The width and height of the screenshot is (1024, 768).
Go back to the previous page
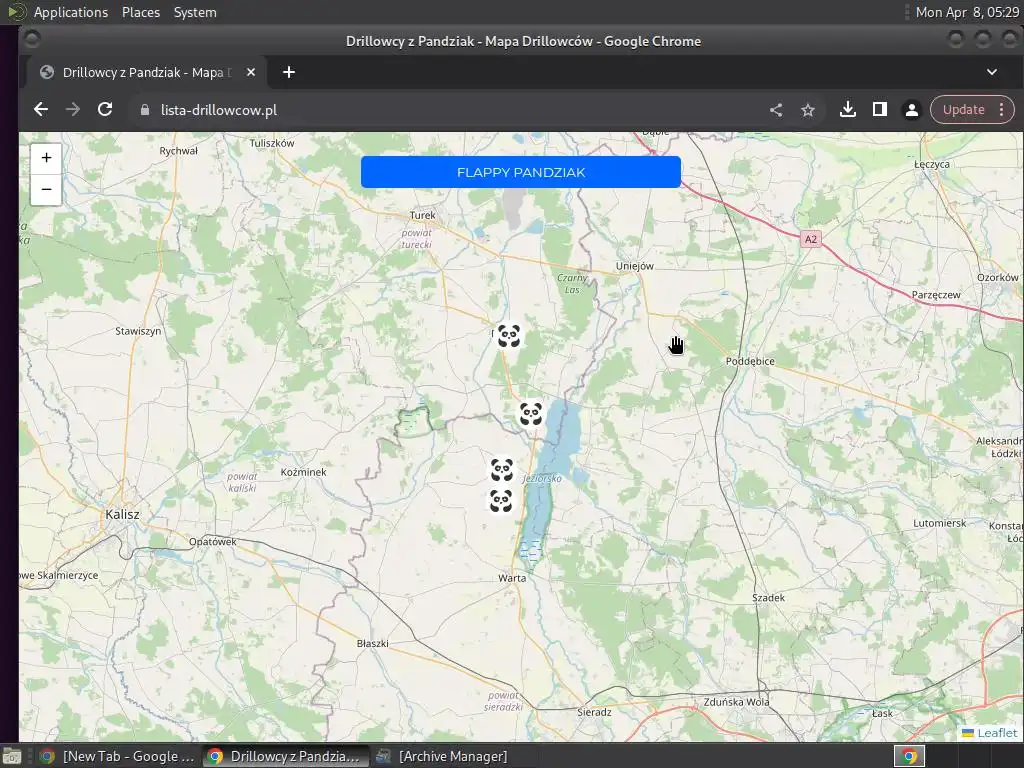41,110
